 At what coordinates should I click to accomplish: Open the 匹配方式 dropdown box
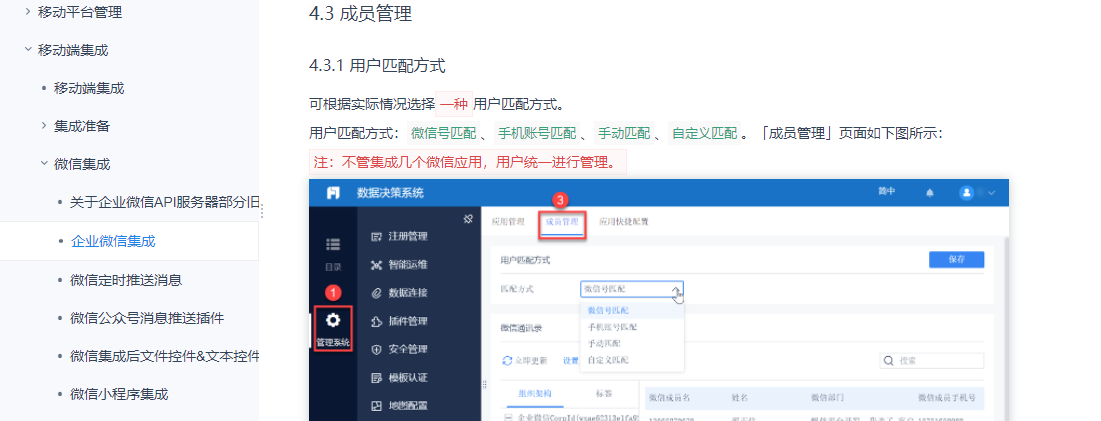[x=631, y=289]
